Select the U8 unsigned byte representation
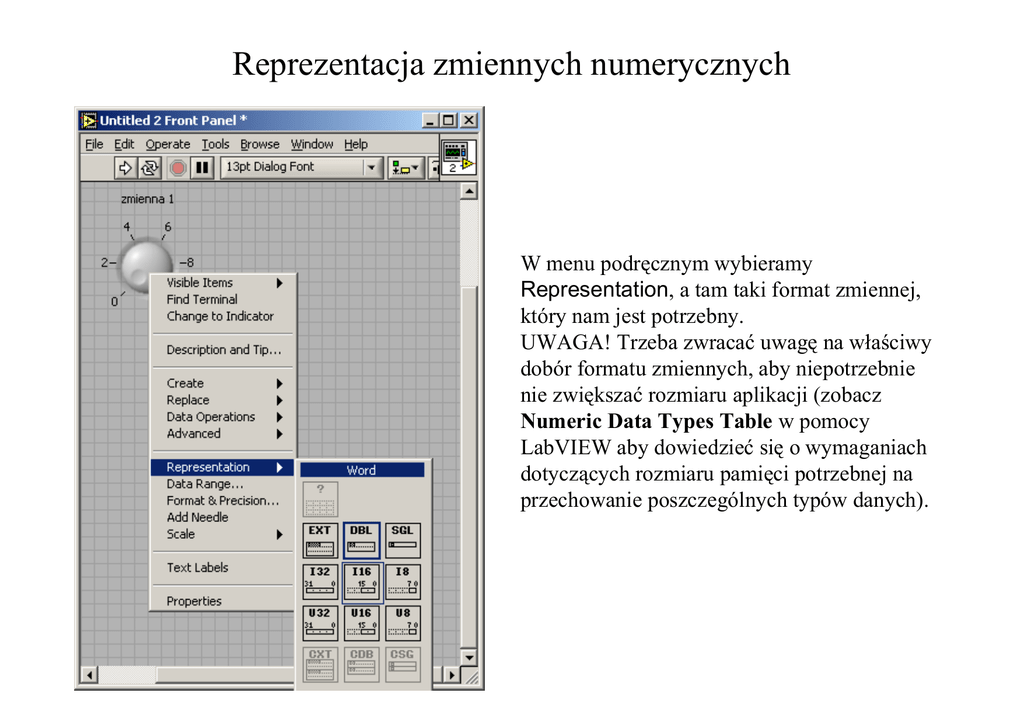Image resolution: width=1024 pixels, height=724 pixels. 403,623
